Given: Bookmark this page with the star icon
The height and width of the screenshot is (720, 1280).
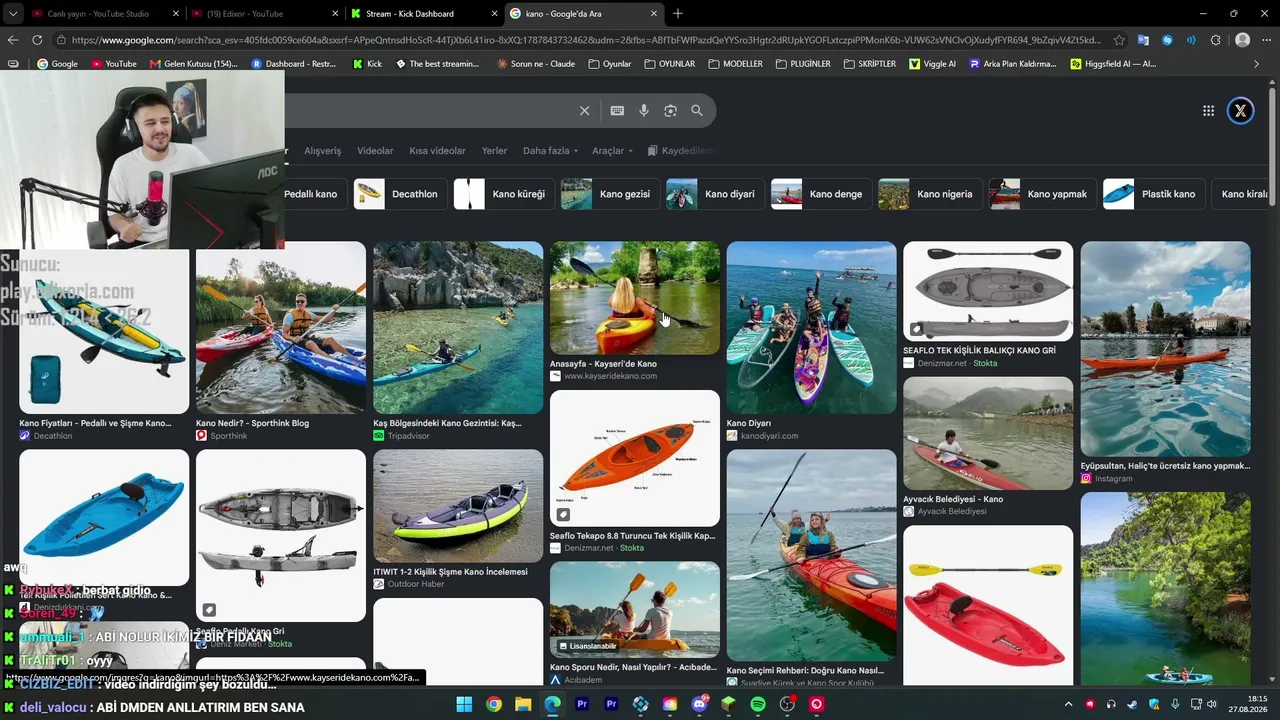Looking at the screenshot, I should click(1119, 40).
